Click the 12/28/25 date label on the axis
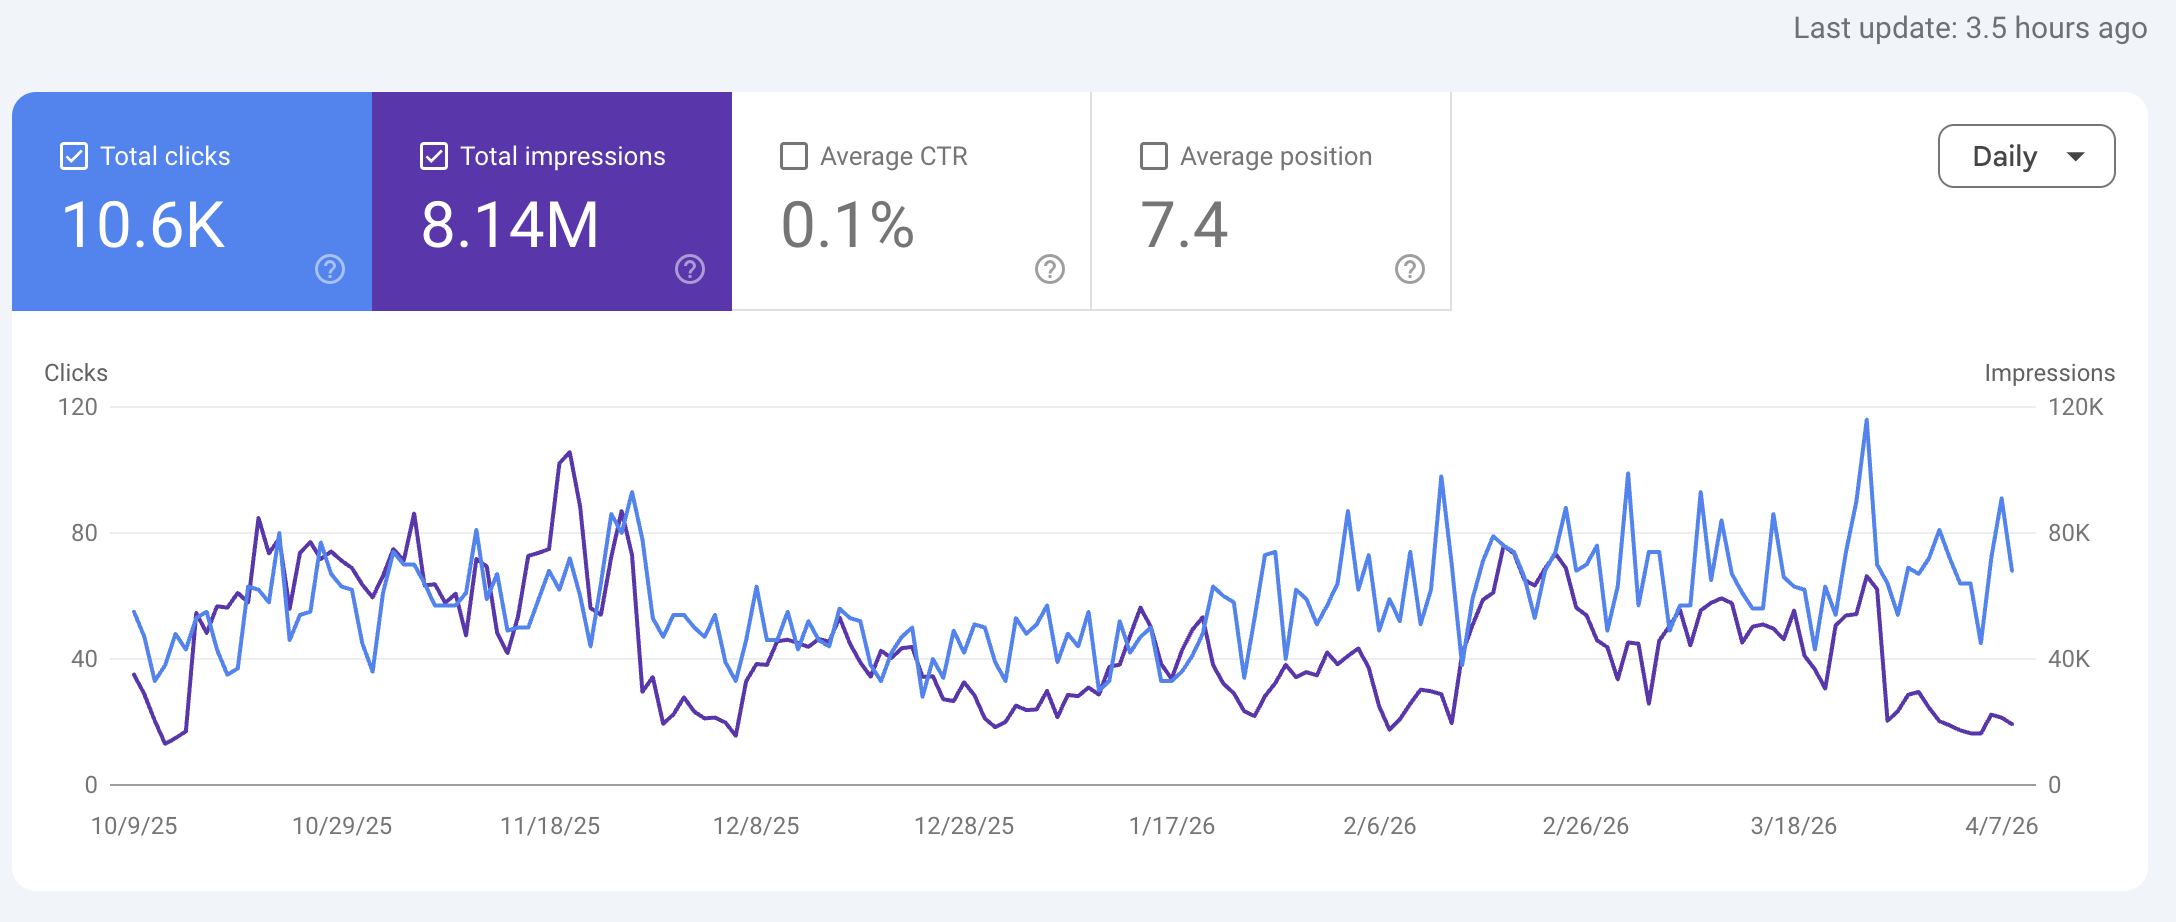The height and width of the screenshot is (922, 2176). pos(966,825)
